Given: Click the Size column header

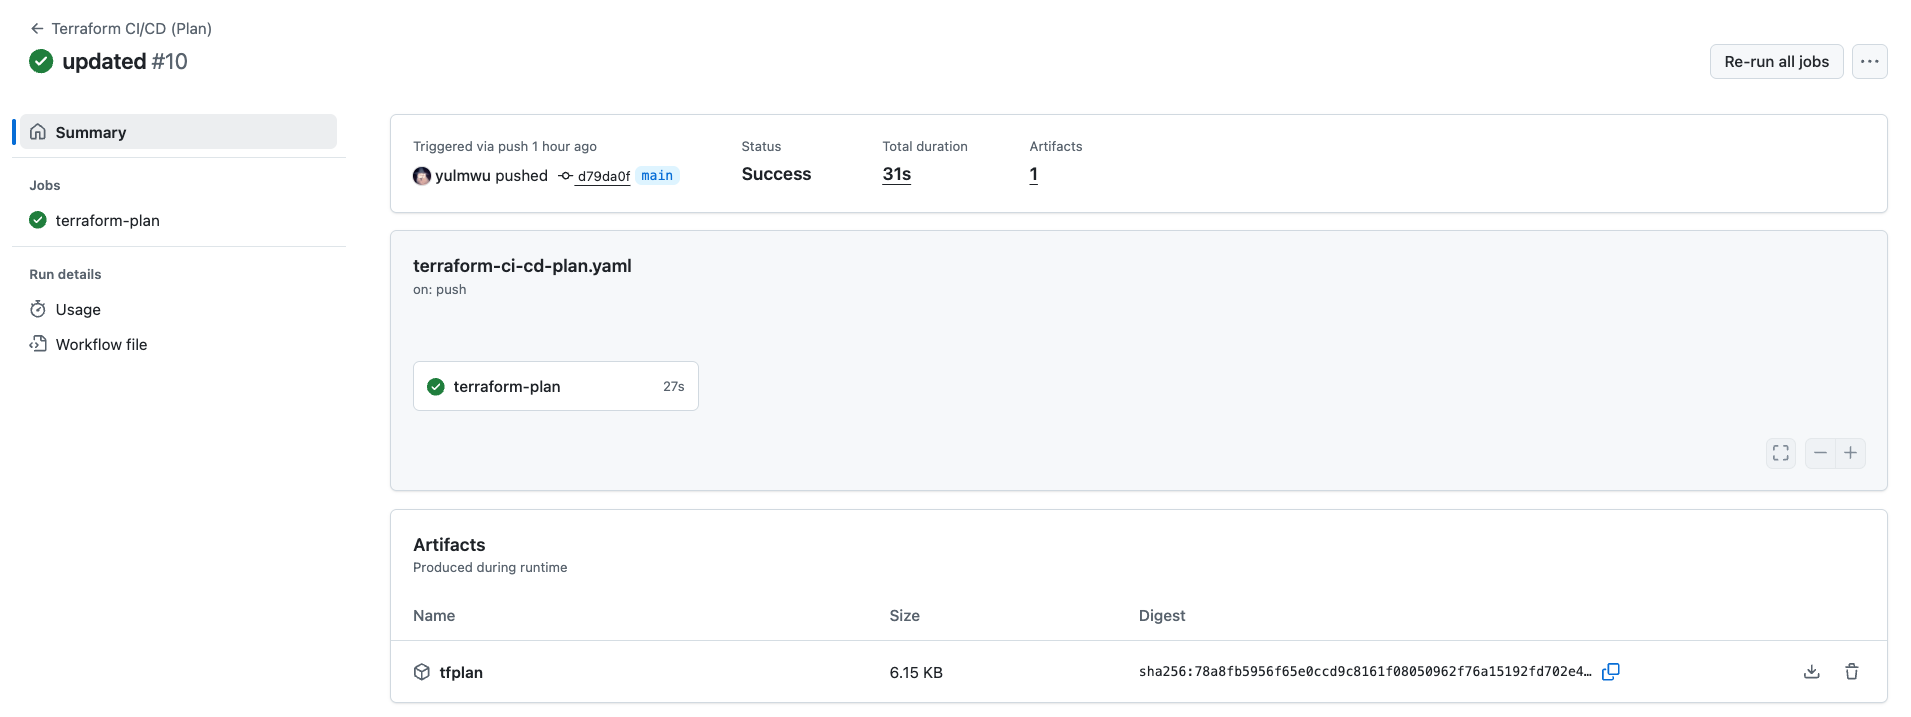Looking at the screenshot, I should click(905, 616).
